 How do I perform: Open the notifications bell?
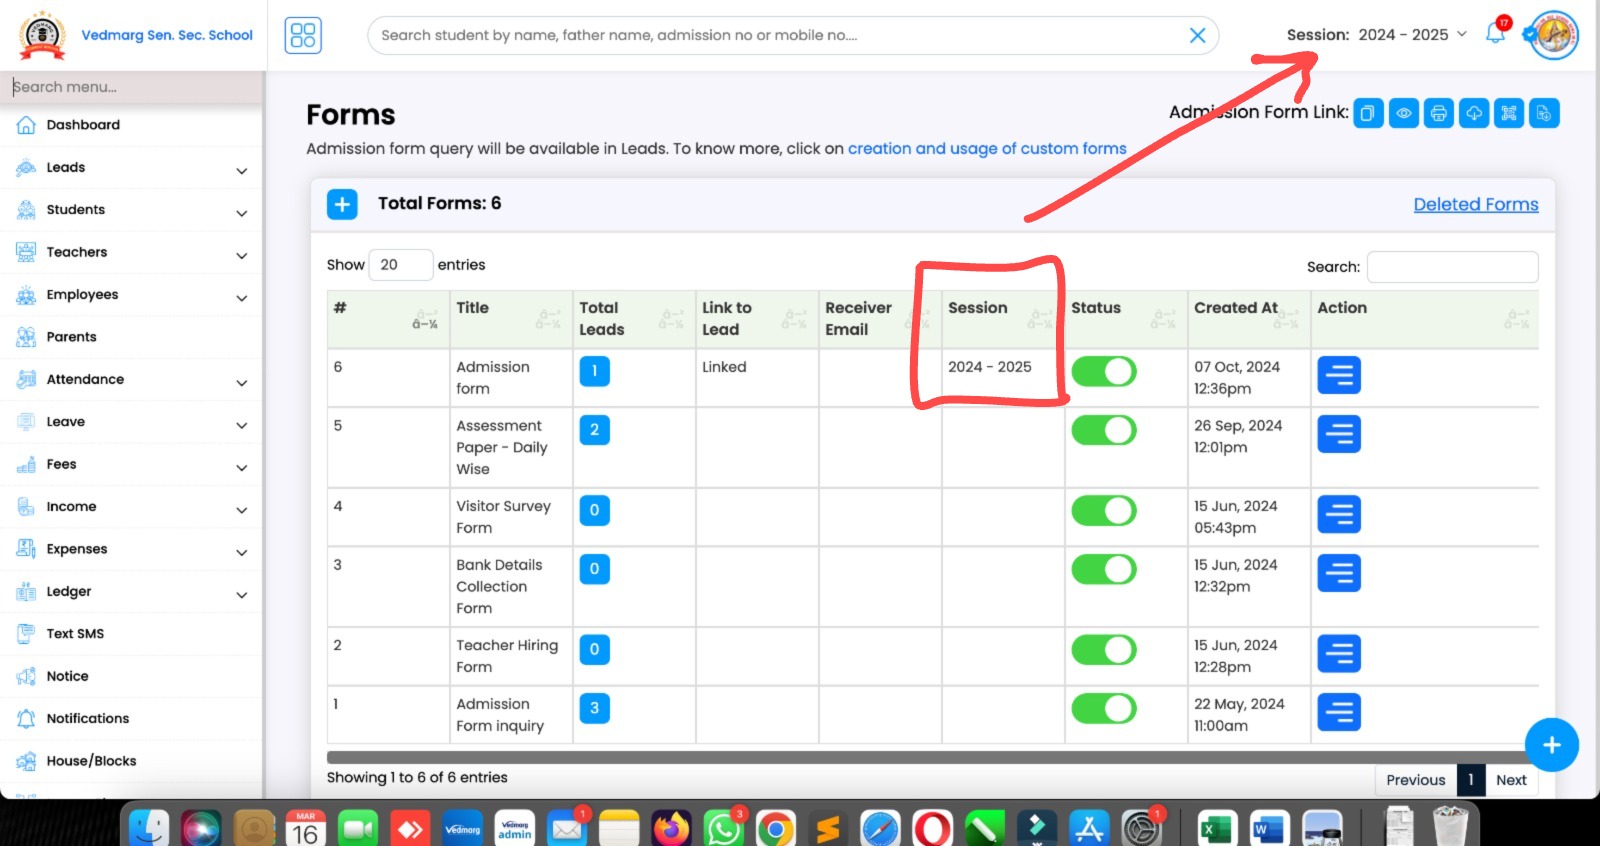[1495, 34]
